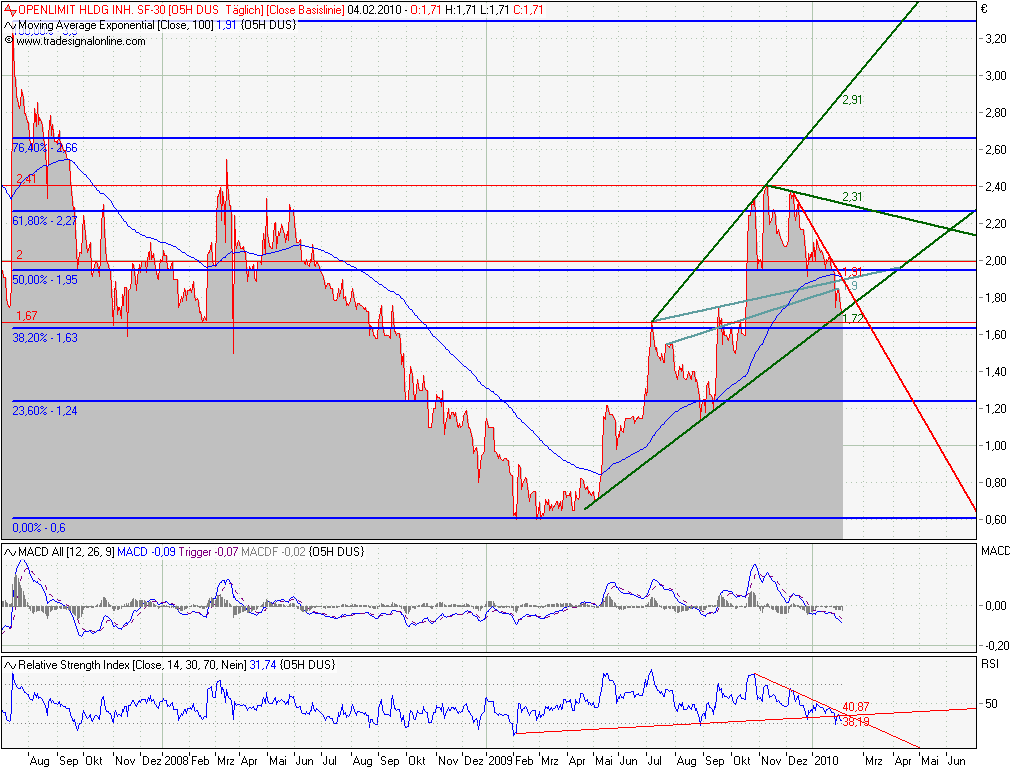The width and height of the screenshot is (1024, 768).
Task: Expand the MACD All [12, 26, 9] legend
Action: point(64,550)
